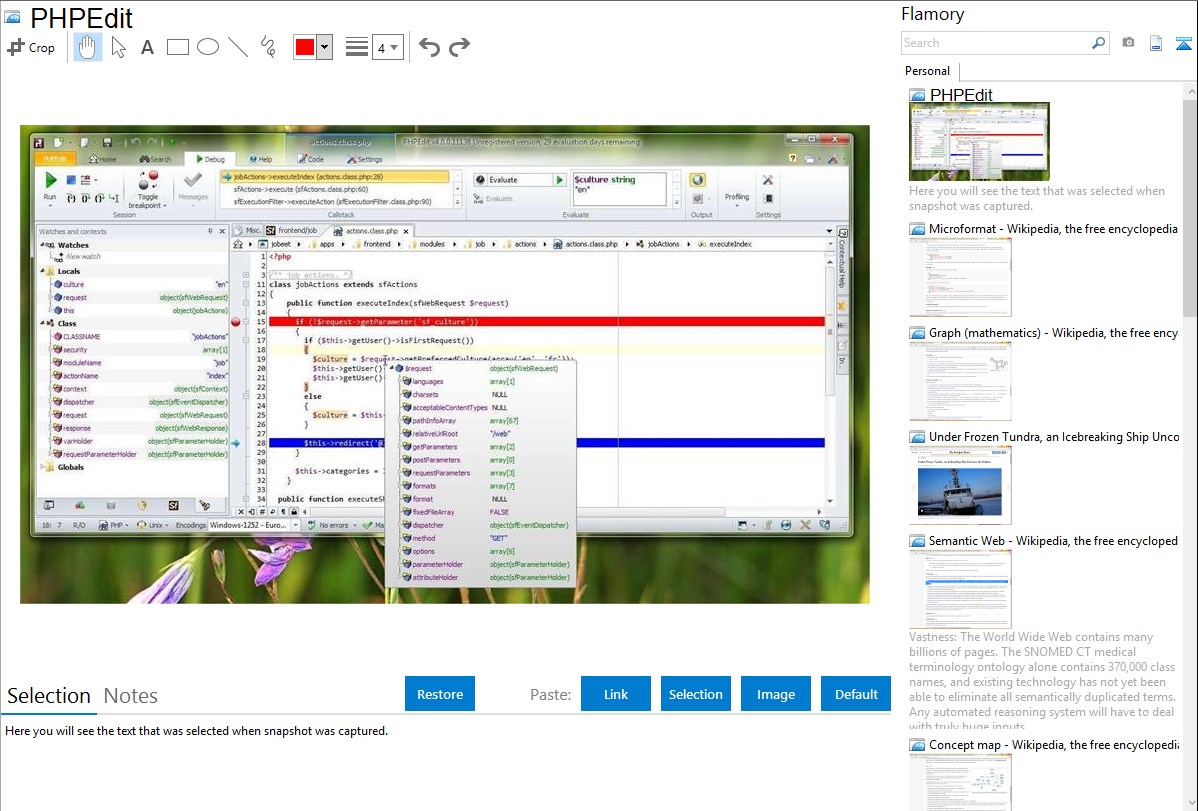Click the snapshot list scrollbar up arrow

click(1191, 91)
